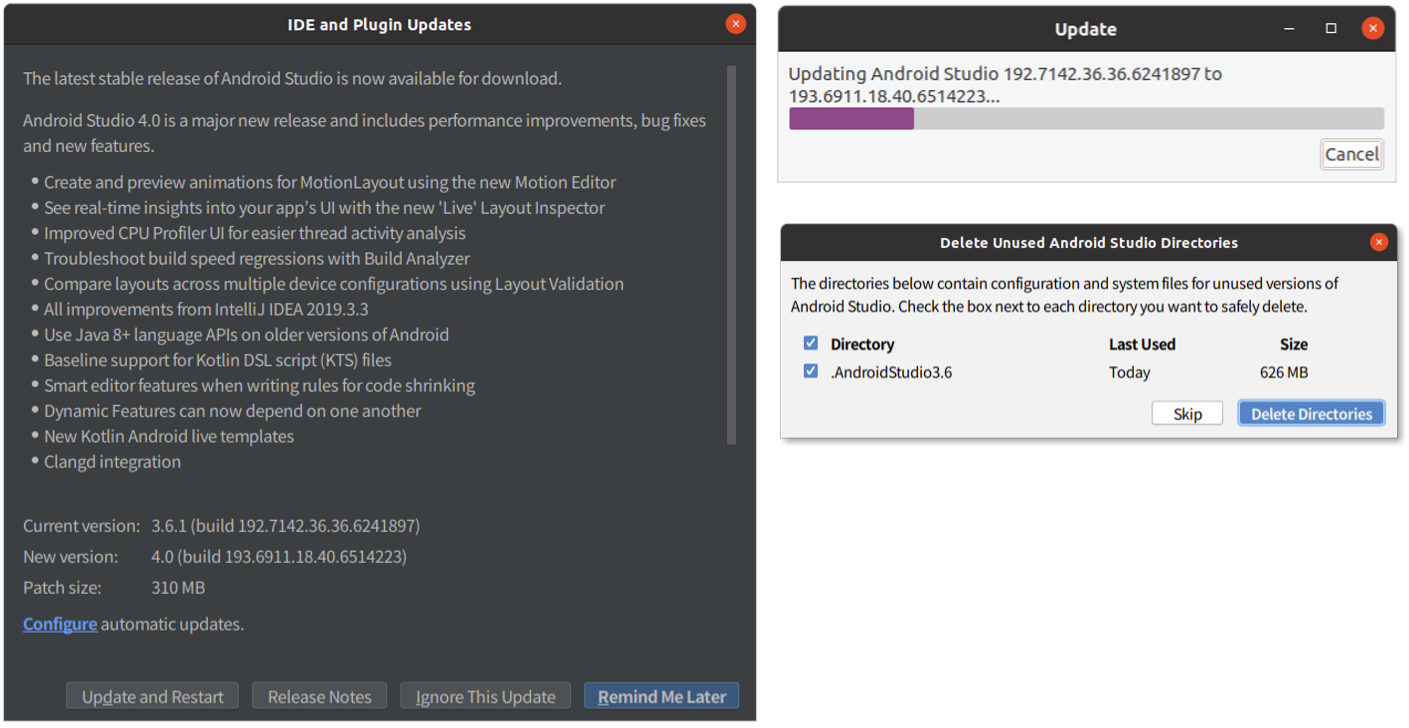Click the Improved CPU Profiler UI item
The height and width of the screenshot is (728, 1409).
click(x=255, y=233)
